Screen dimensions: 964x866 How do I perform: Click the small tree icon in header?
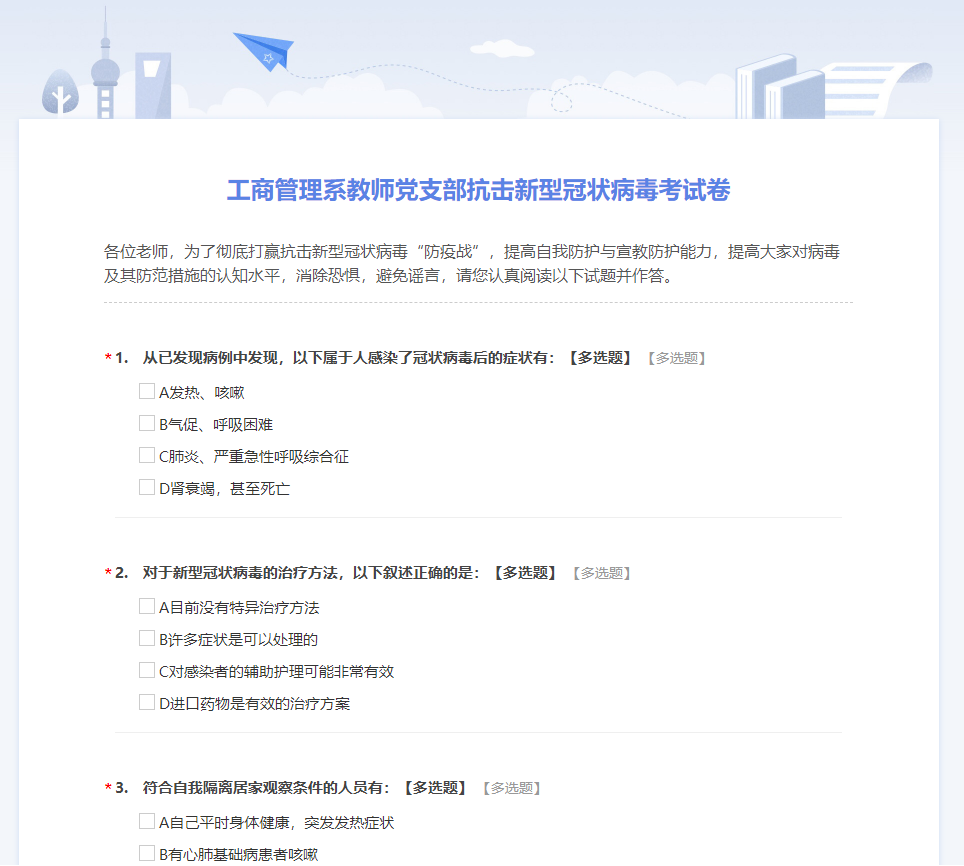pyautogui.click(x=60, y=93)
